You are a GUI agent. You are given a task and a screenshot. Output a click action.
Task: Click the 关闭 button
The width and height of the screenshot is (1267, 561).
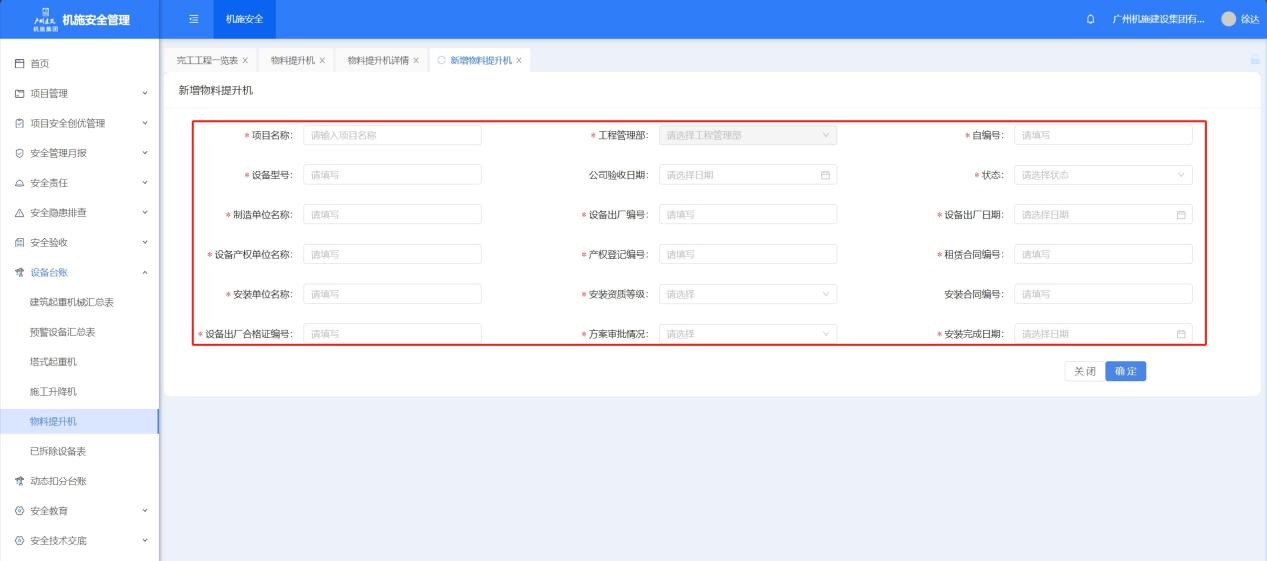(1084, 371)
